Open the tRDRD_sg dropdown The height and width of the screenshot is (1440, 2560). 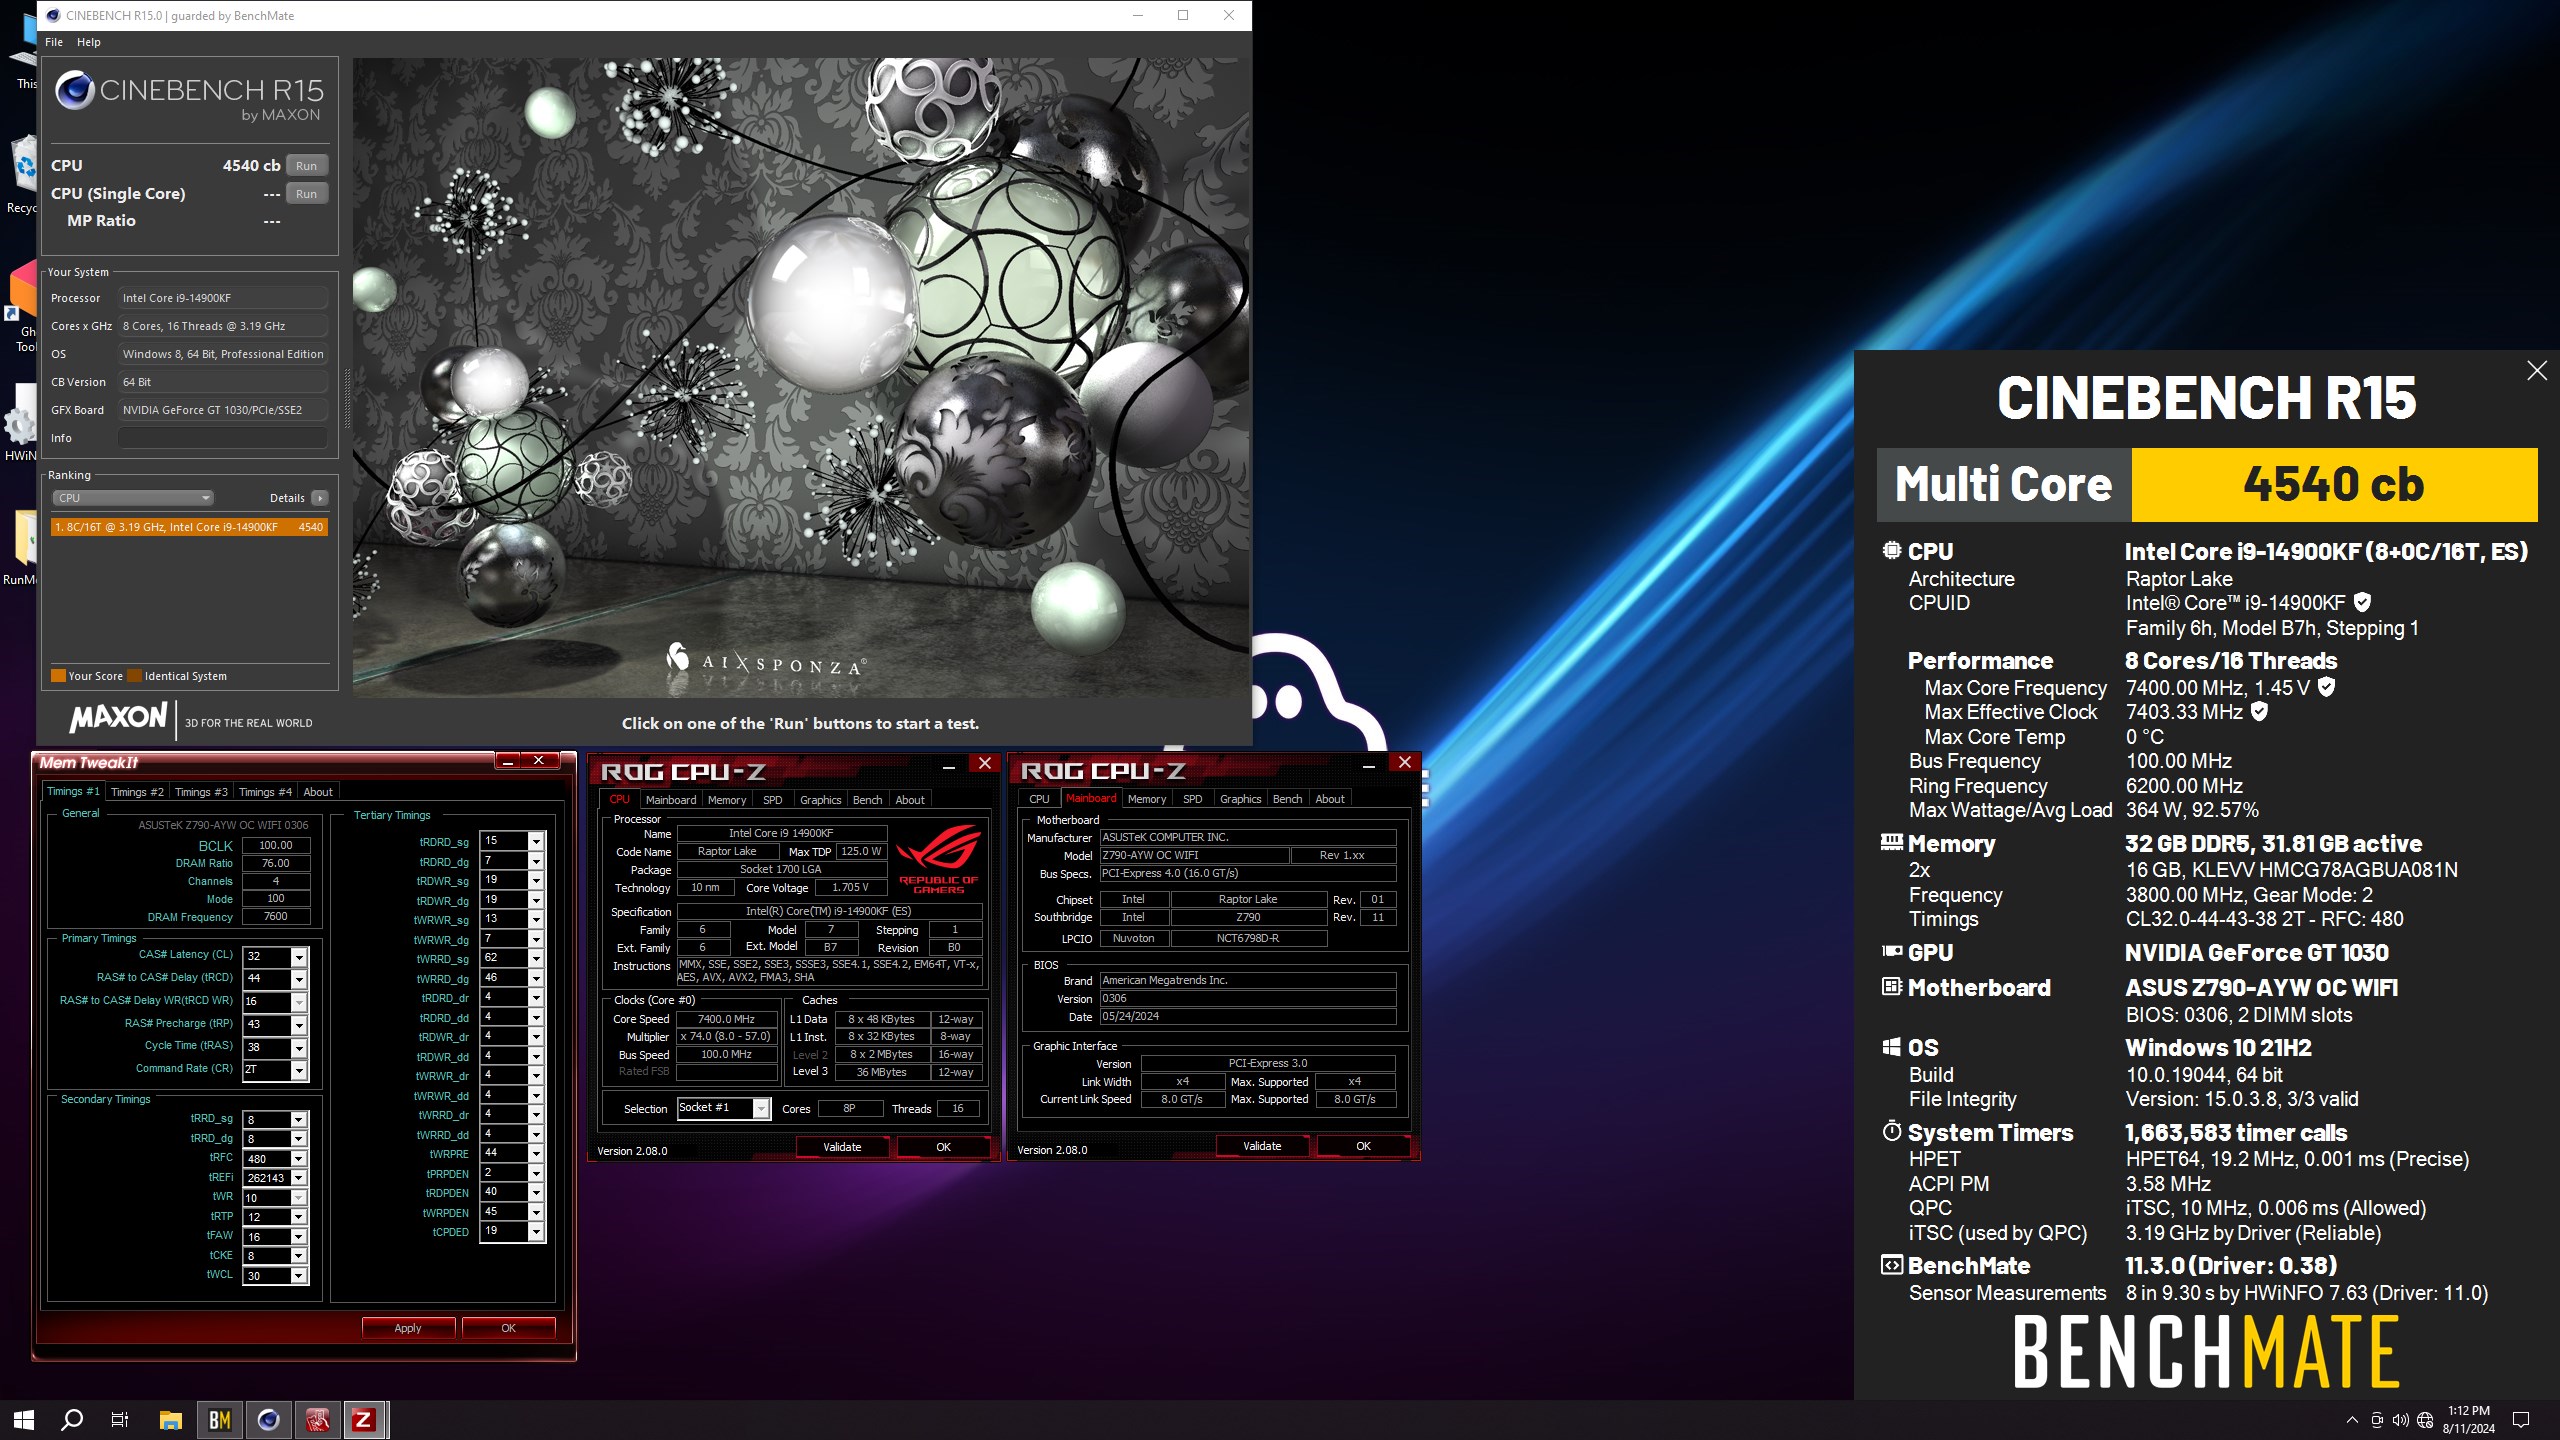point(536,841)
